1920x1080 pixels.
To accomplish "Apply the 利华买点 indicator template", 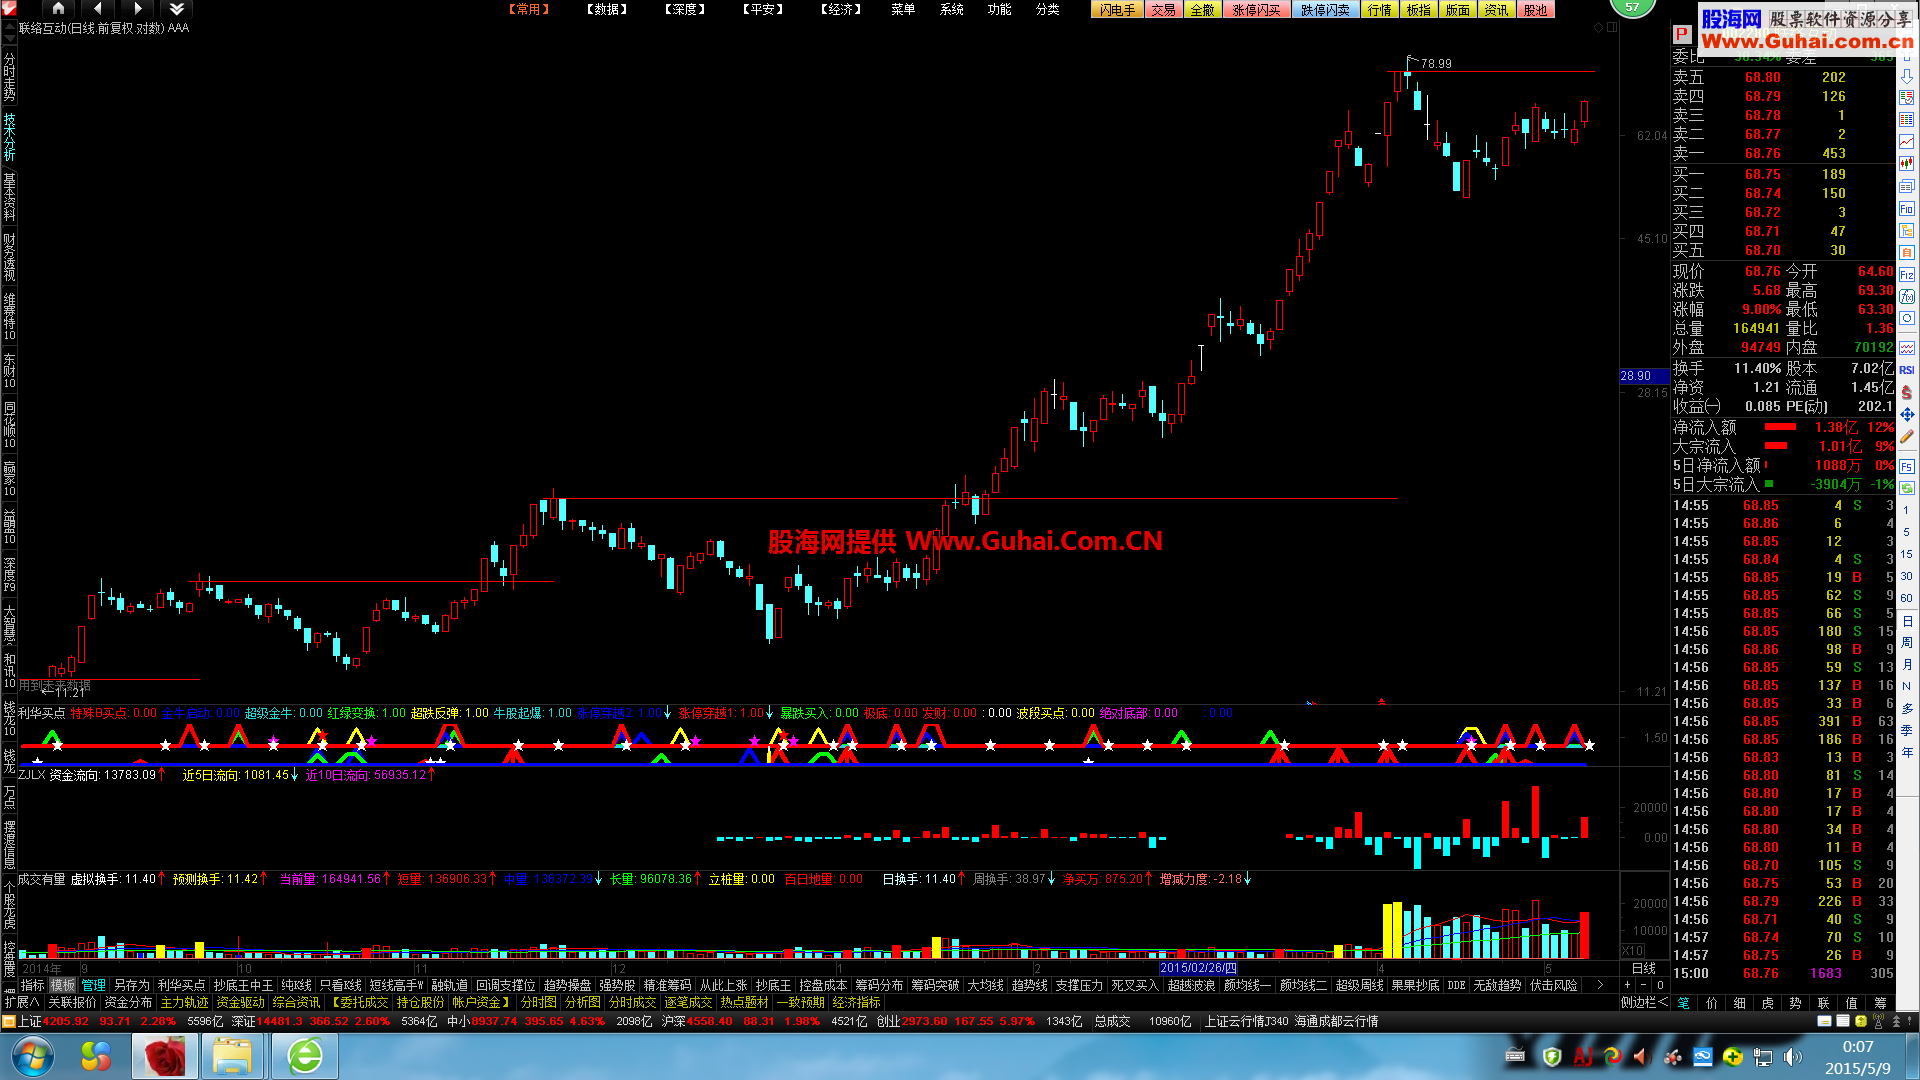I will (x=181, y=985).
